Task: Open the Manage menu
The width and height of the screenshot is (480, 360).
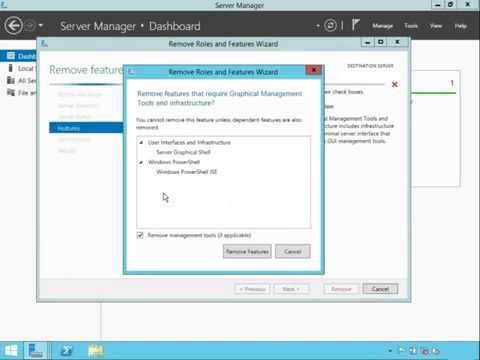Action: (x=382, y=26)
